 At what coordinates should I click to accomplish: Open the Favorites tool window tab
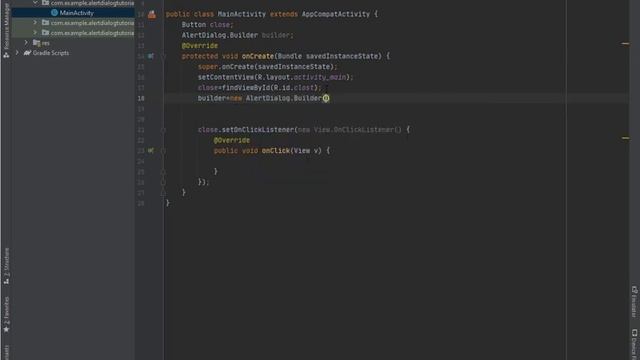(x=6, y=314)
